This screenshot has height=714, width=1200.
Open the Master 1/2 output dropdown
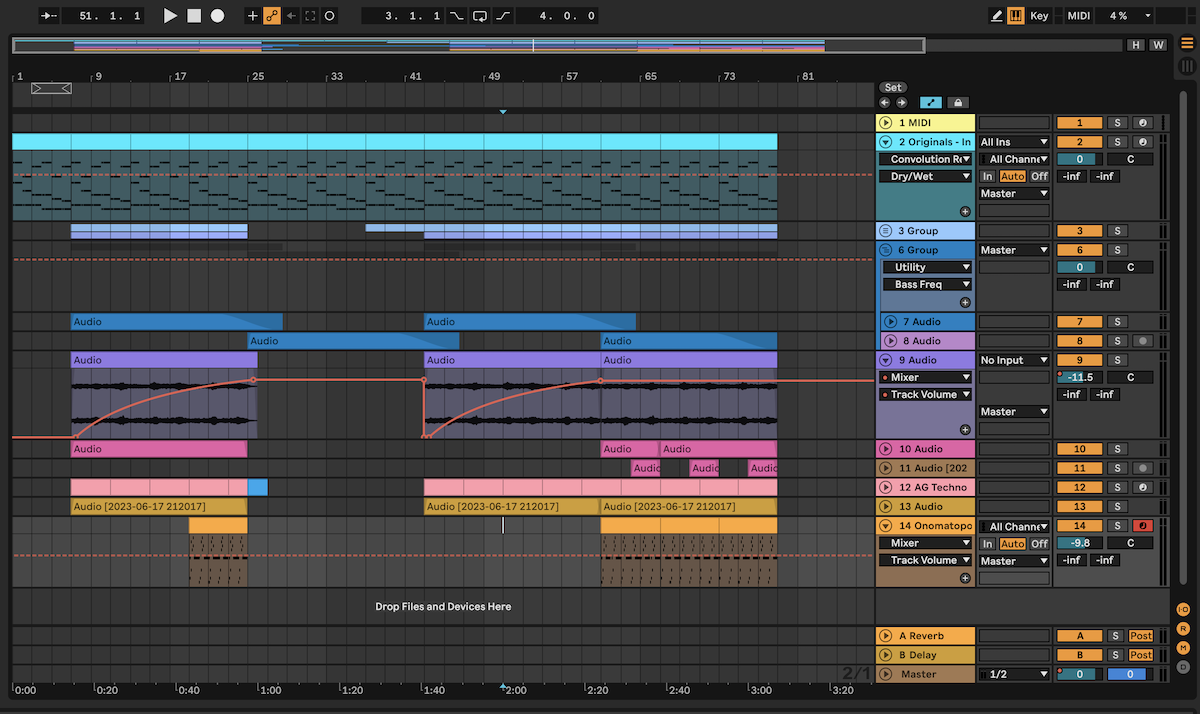click(1015, 674)
